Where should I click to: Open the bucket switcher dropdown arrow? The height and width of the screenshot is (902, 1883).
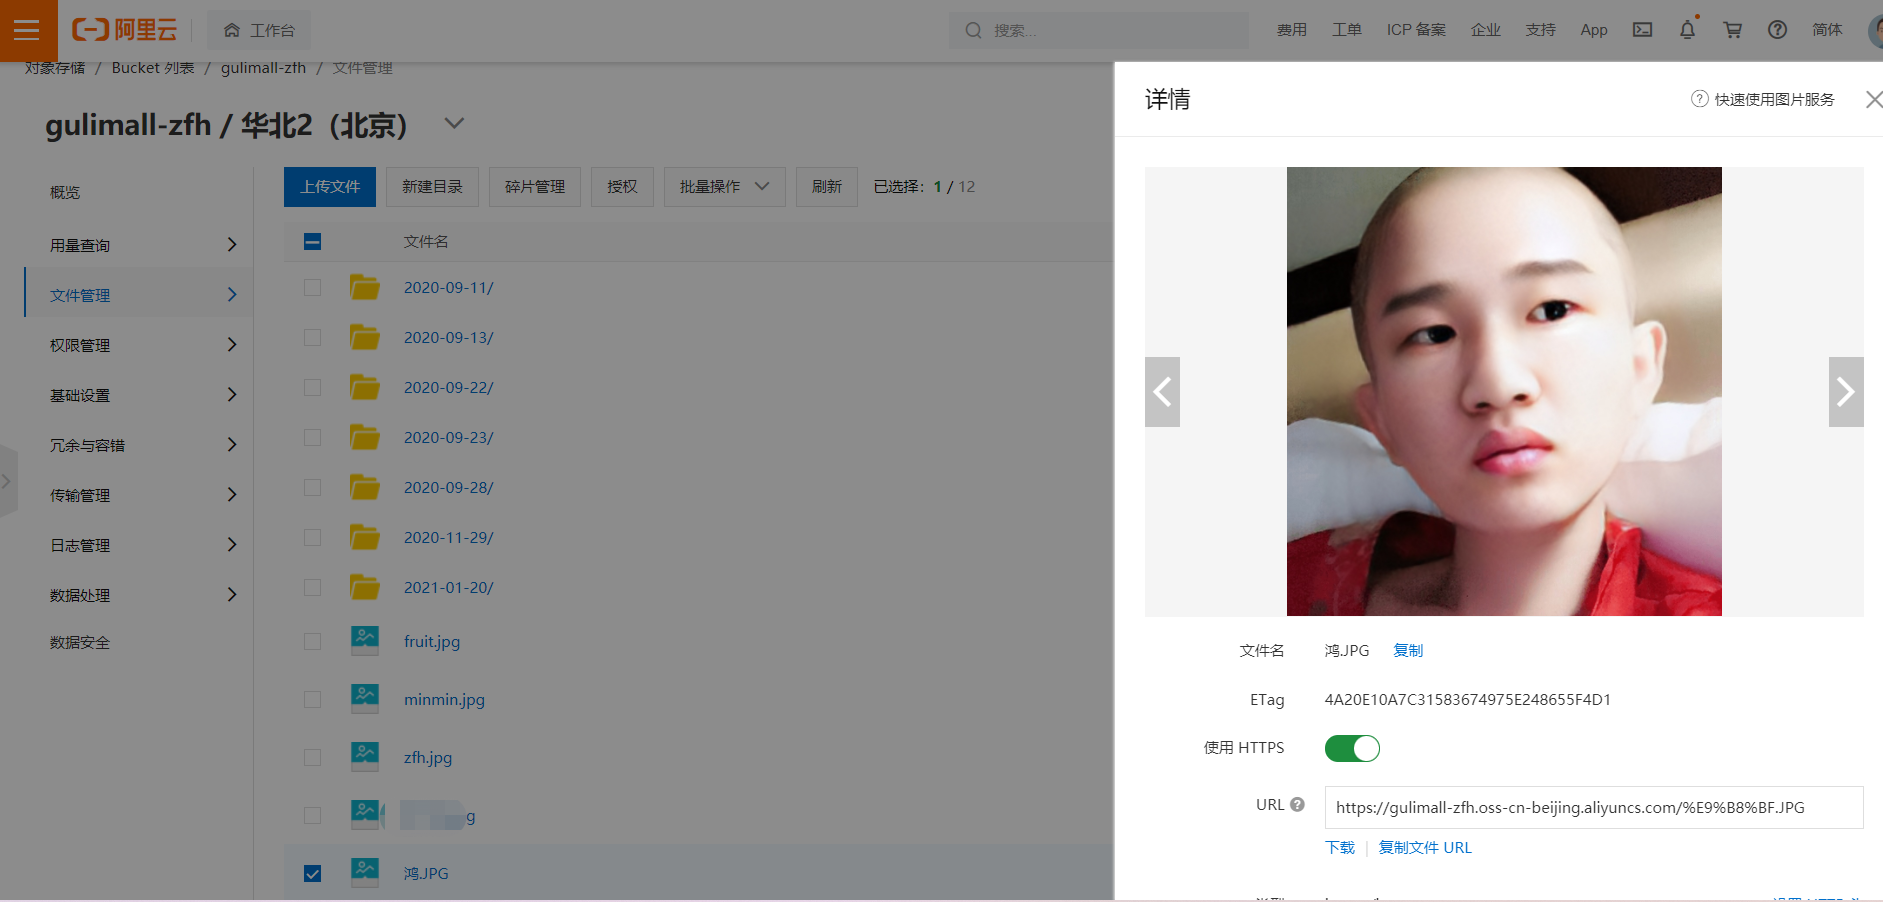click(x=454, y=123)
